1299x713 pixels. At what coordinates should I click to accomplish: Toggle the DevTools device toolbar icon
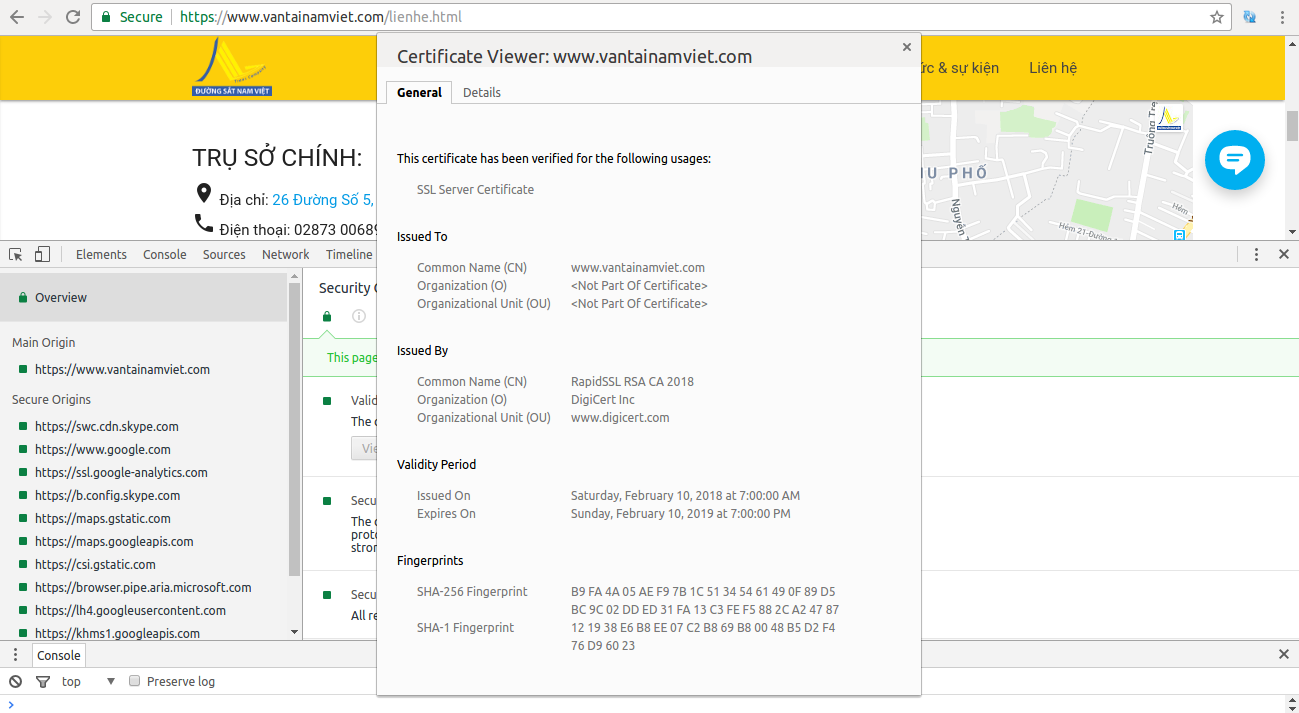42,254
